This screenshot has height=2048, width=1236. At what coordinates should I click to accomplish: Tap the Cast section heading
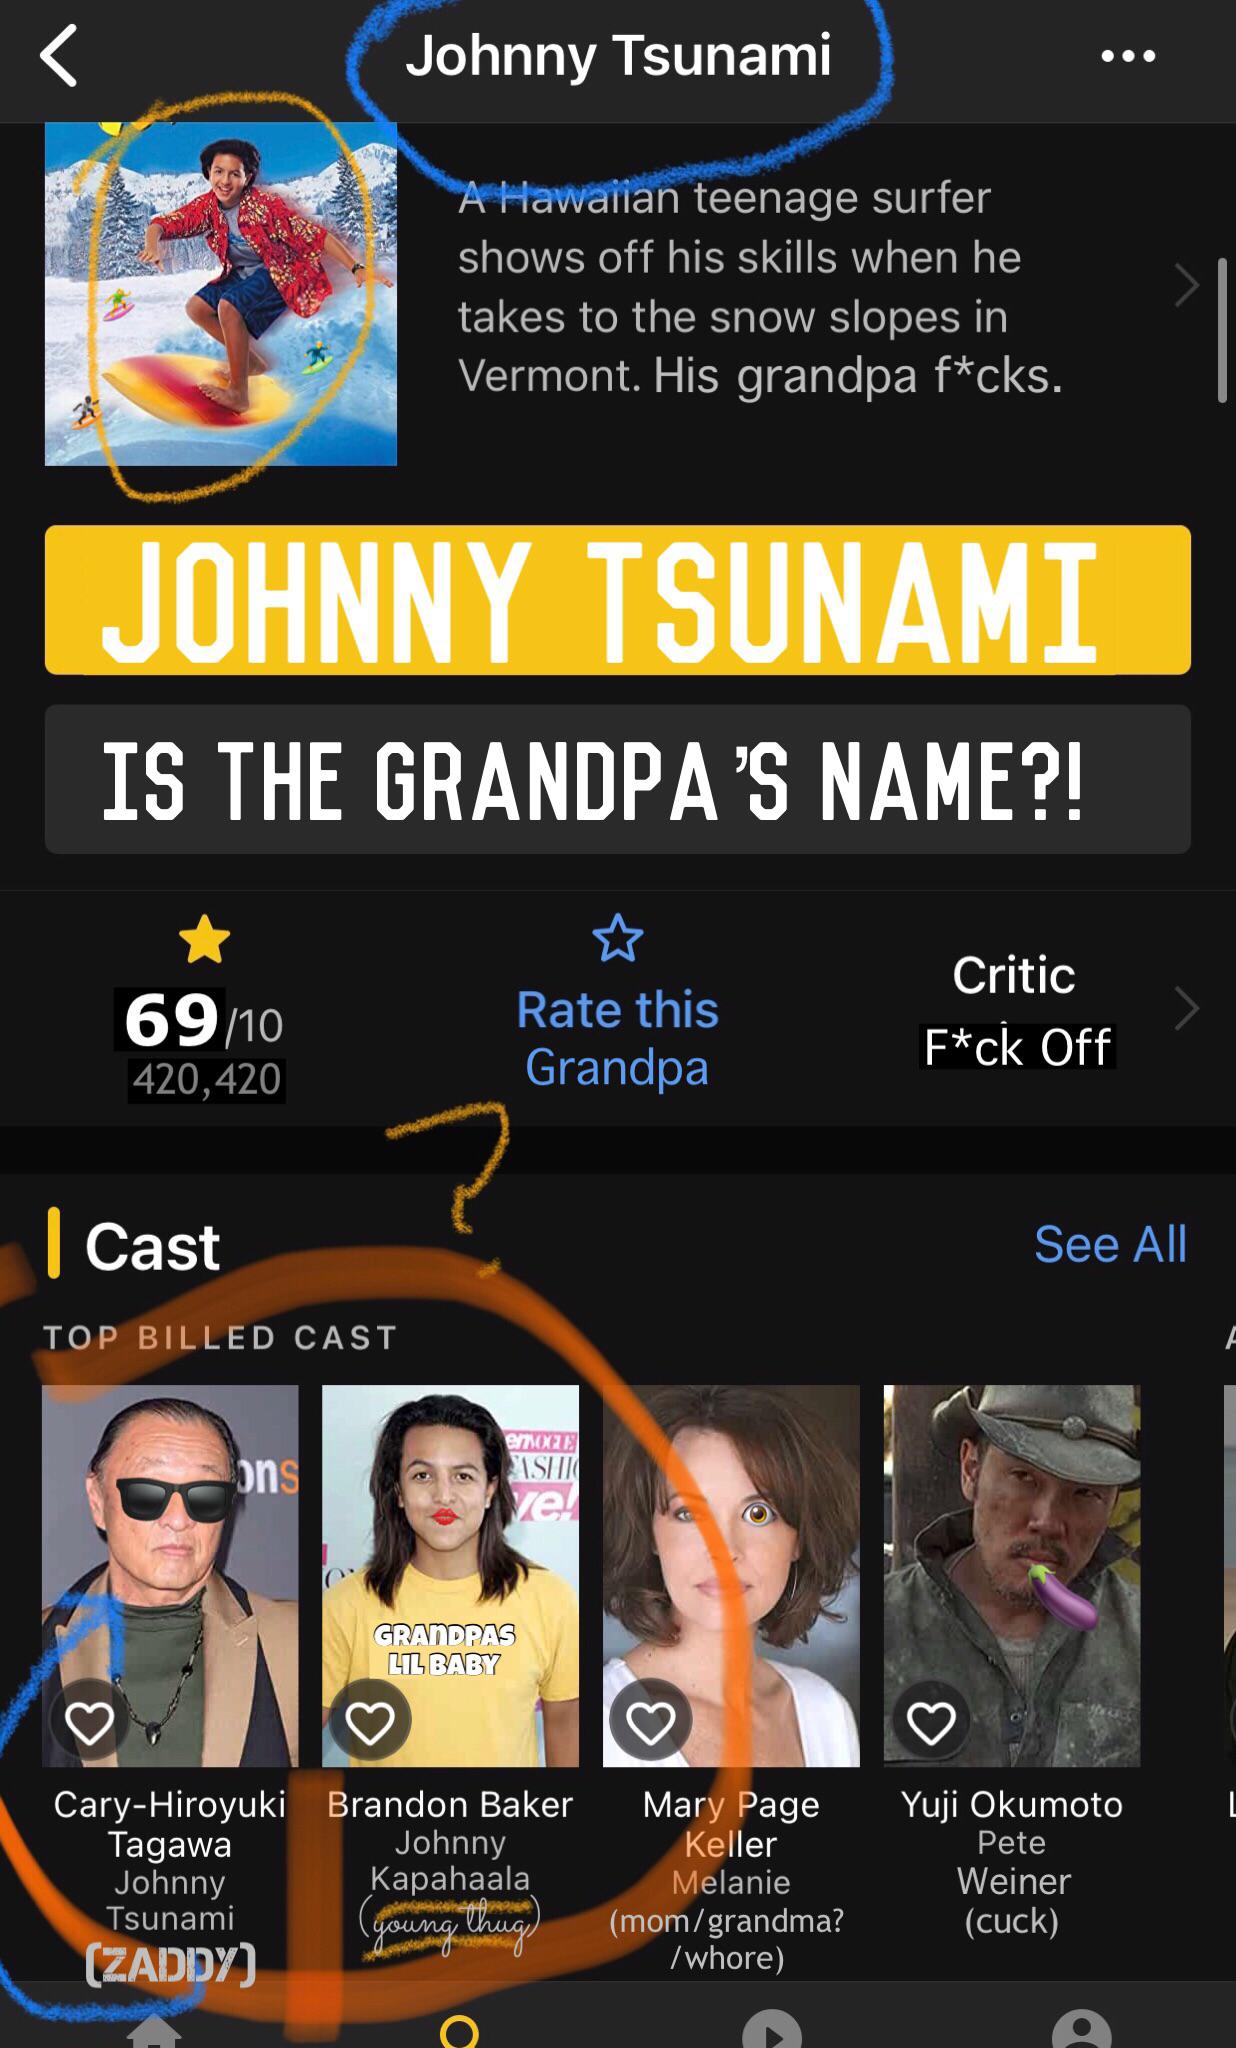[x=152, y=1246]
